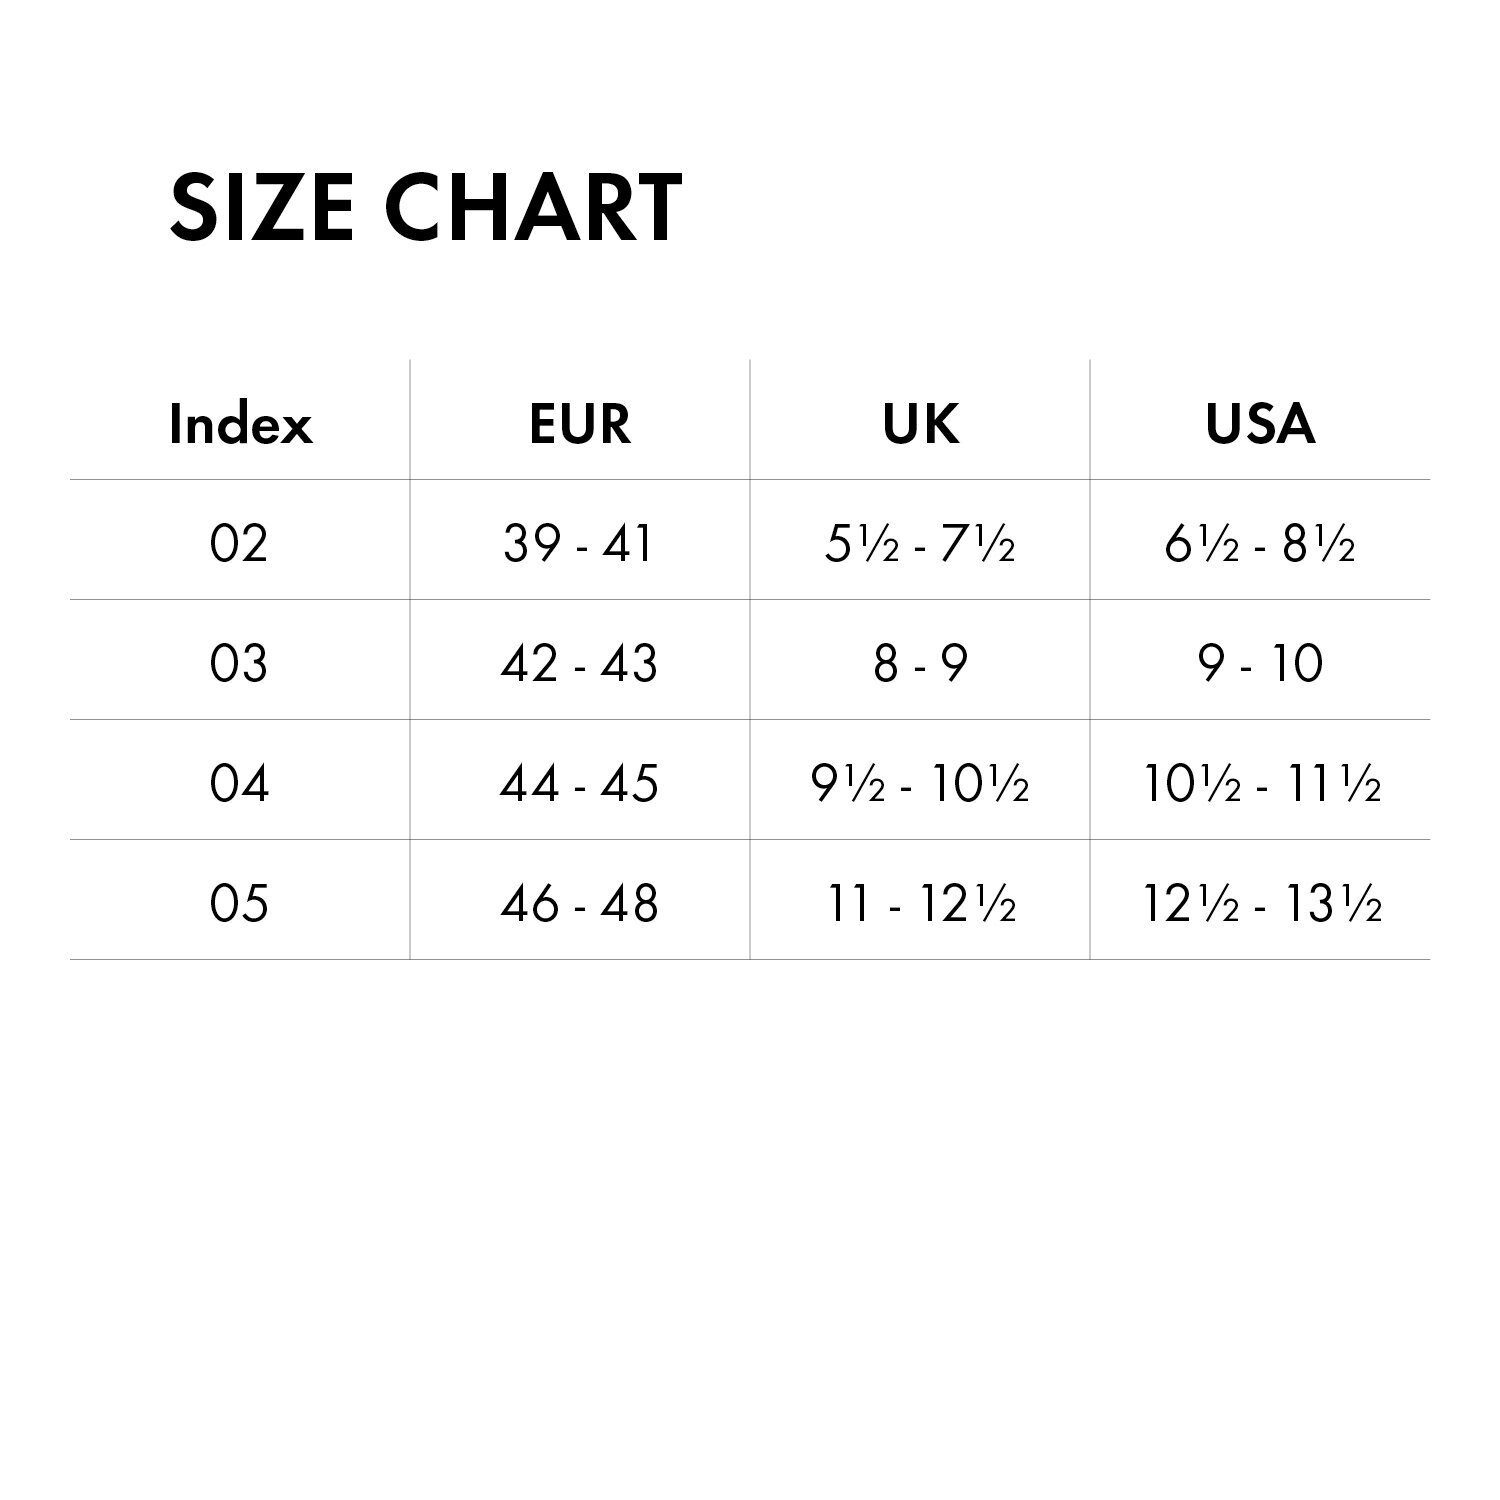The height and width of the screenshot is (1500, 1500).
Task: Click the SIZE CHART title
Action: pos(426,207)
